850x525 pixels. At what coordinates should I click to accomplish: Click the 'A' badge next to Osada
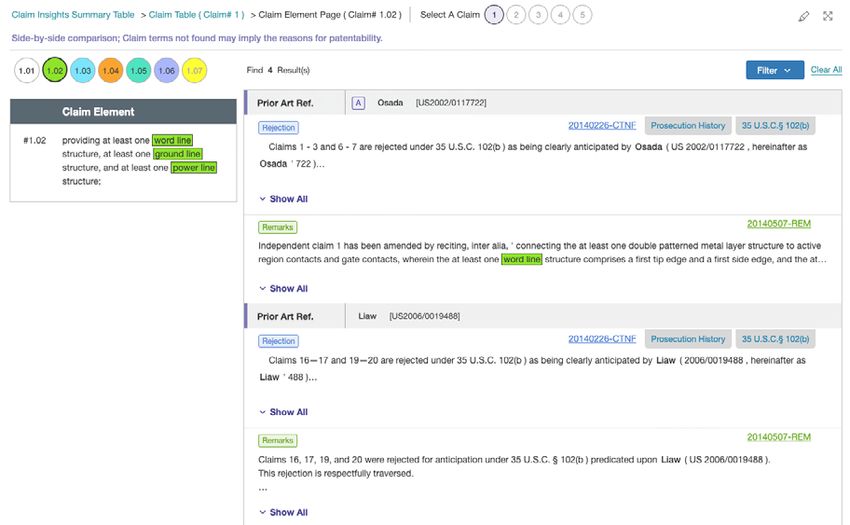pyautogui.click(x=358, y=103)
